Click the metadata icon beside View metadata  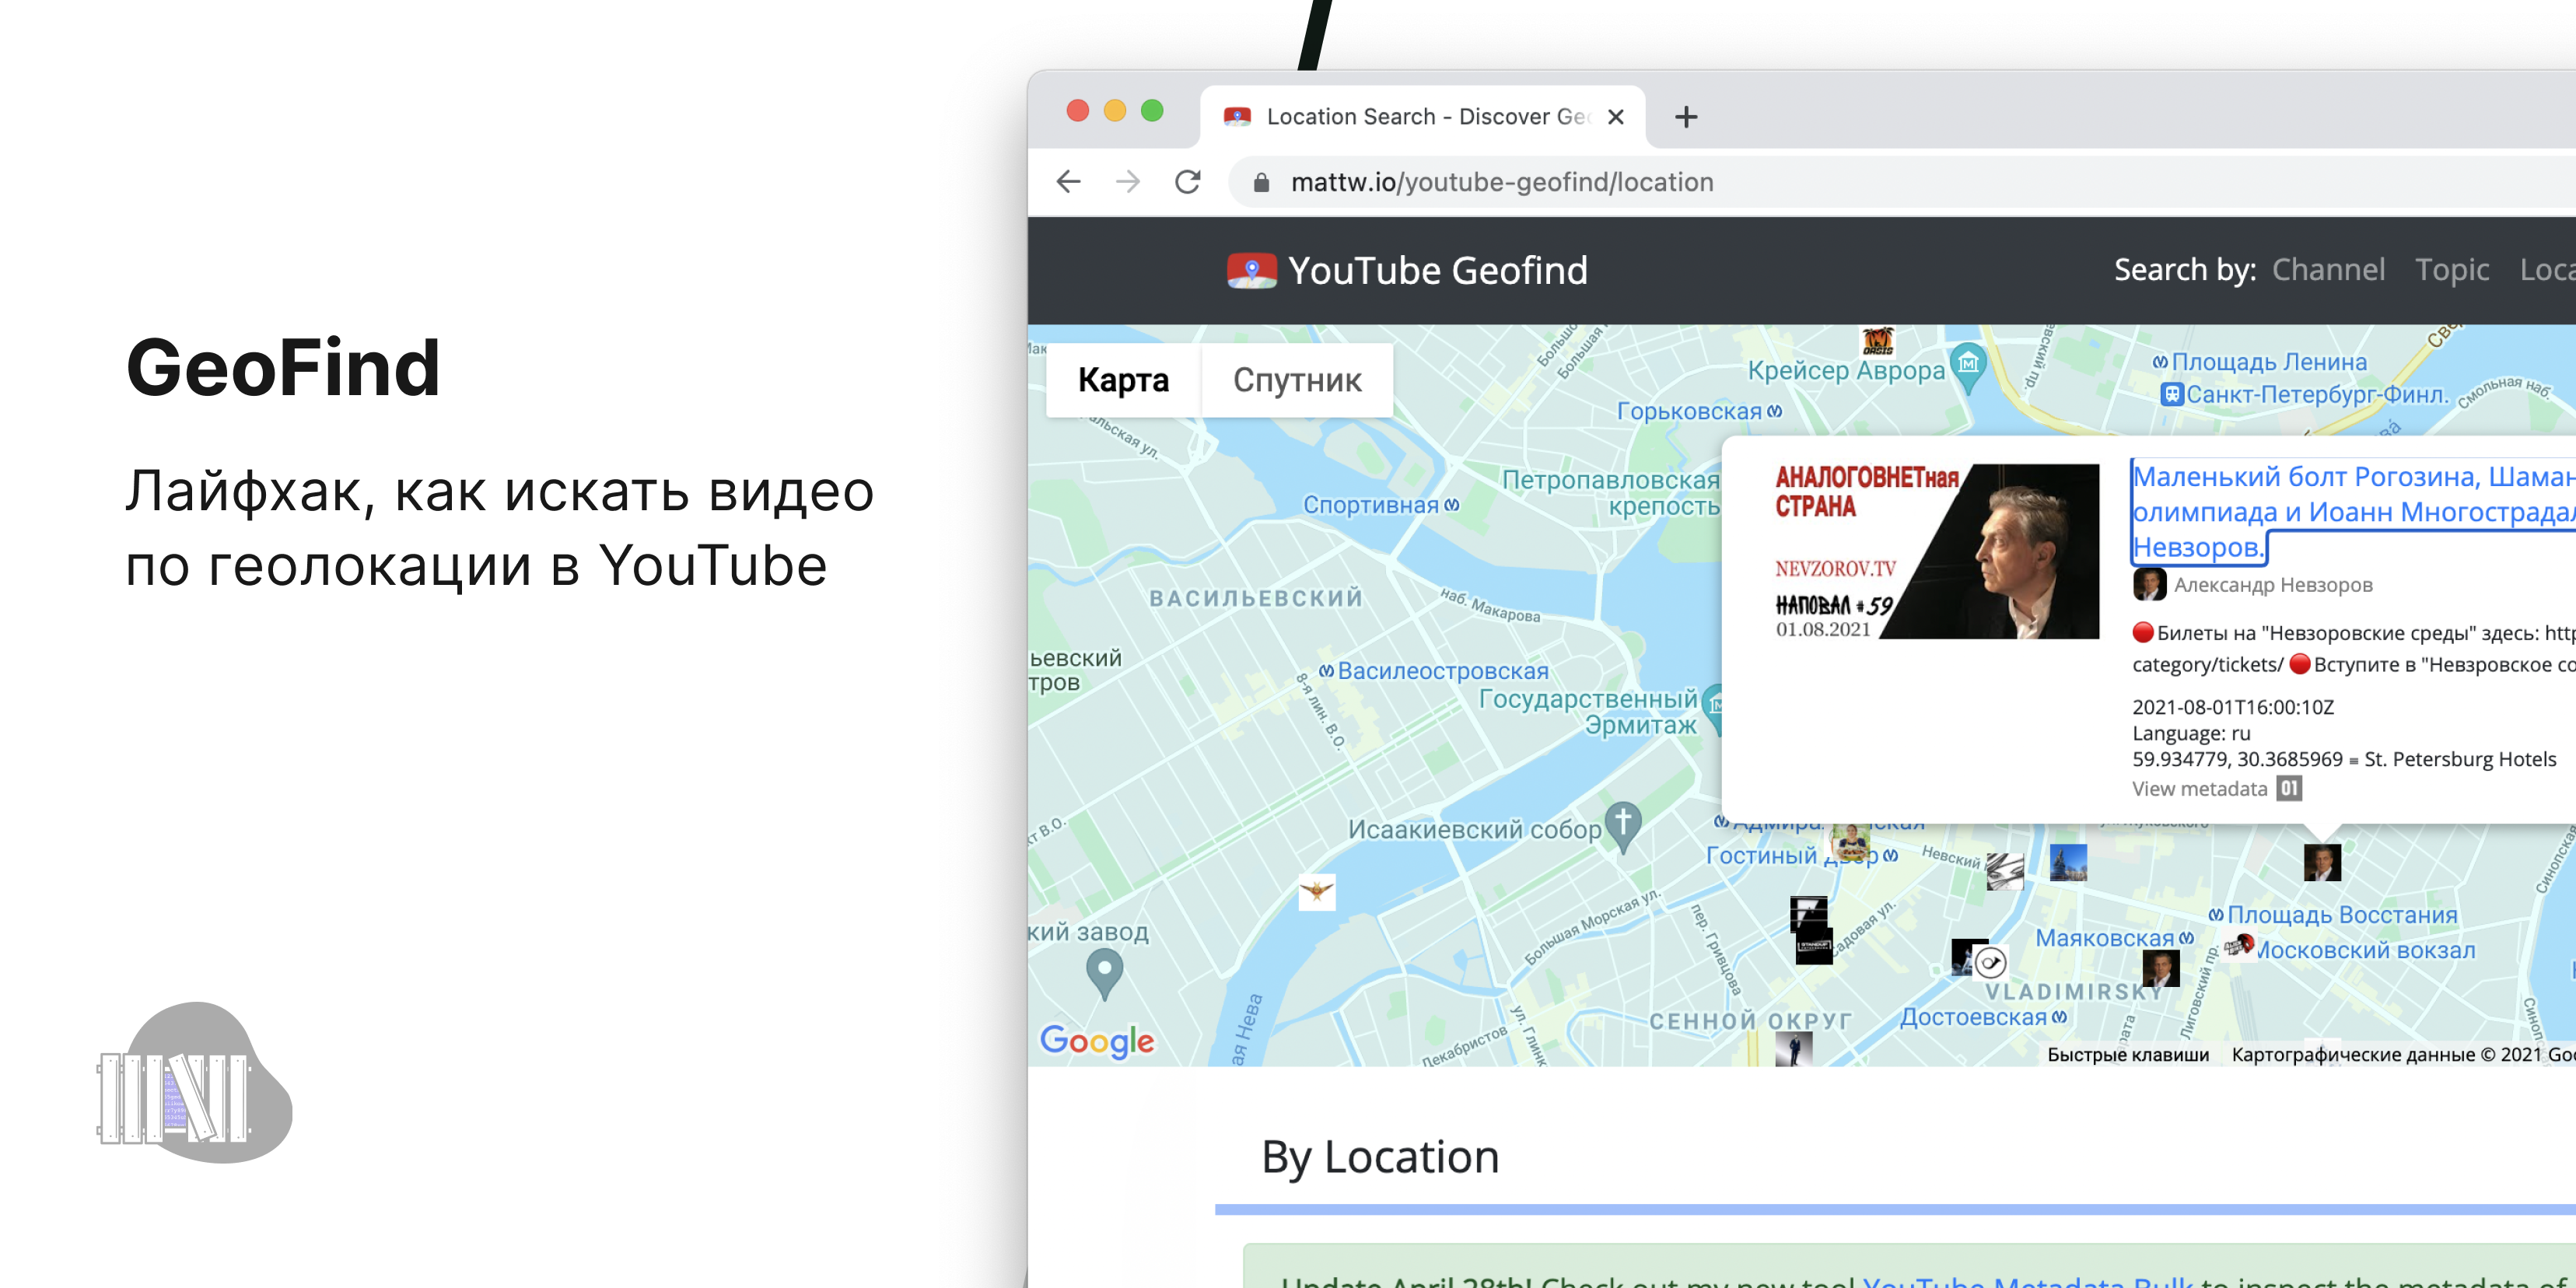(x=2289, y=789)
